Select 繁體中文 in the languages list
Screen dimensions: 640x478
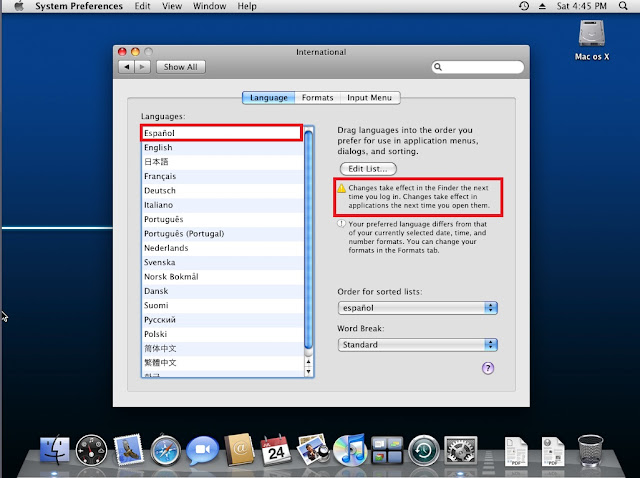click(x=223, y=362)
